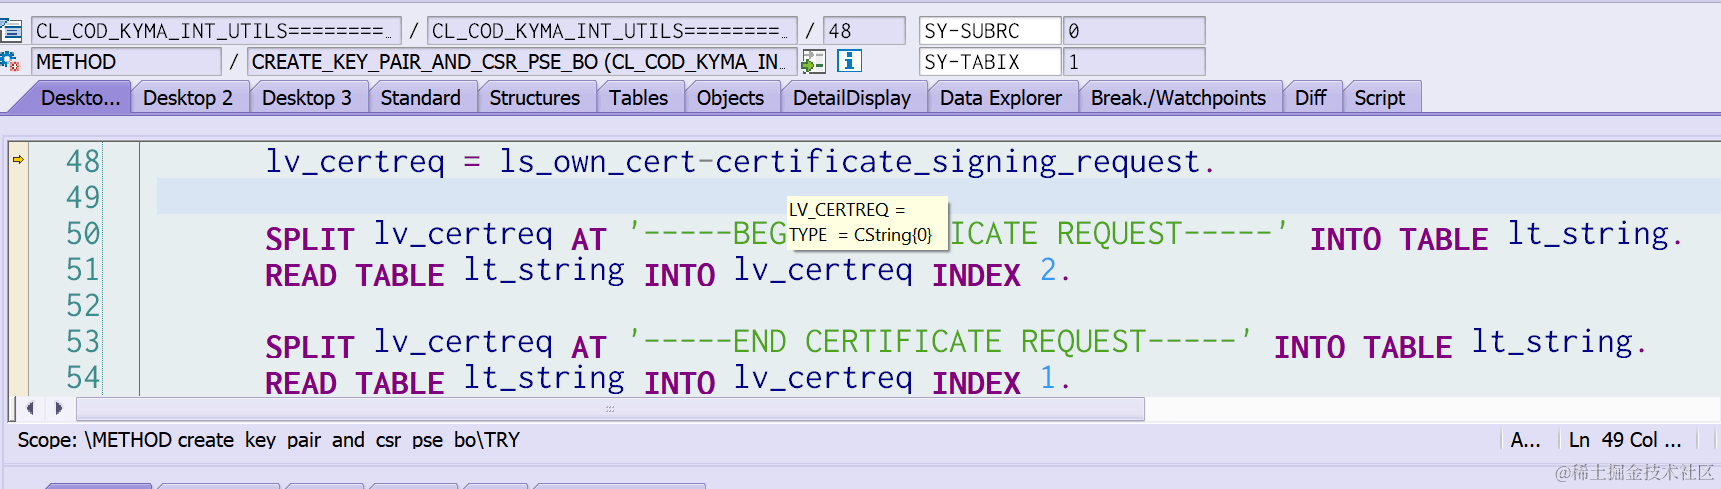Click INTO TABLE on line 53

tap(1363, 347)
